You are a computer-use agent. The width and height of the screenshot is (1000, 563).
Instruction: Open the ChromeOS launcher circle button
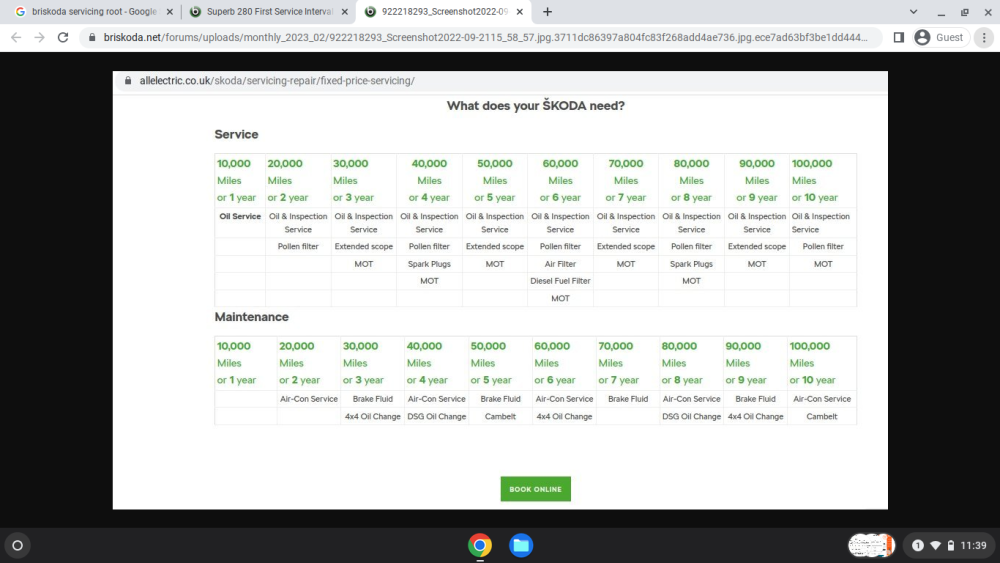(x=18, y=545)
